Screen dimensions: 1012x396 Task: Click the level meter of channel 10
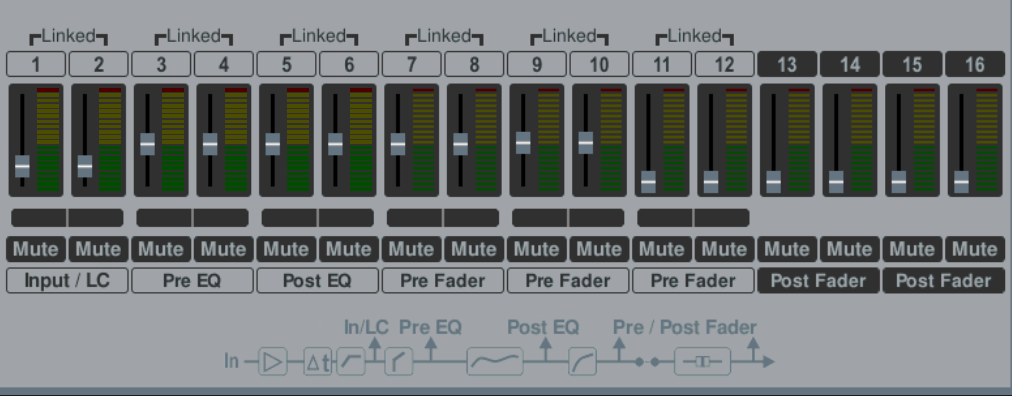611,140
